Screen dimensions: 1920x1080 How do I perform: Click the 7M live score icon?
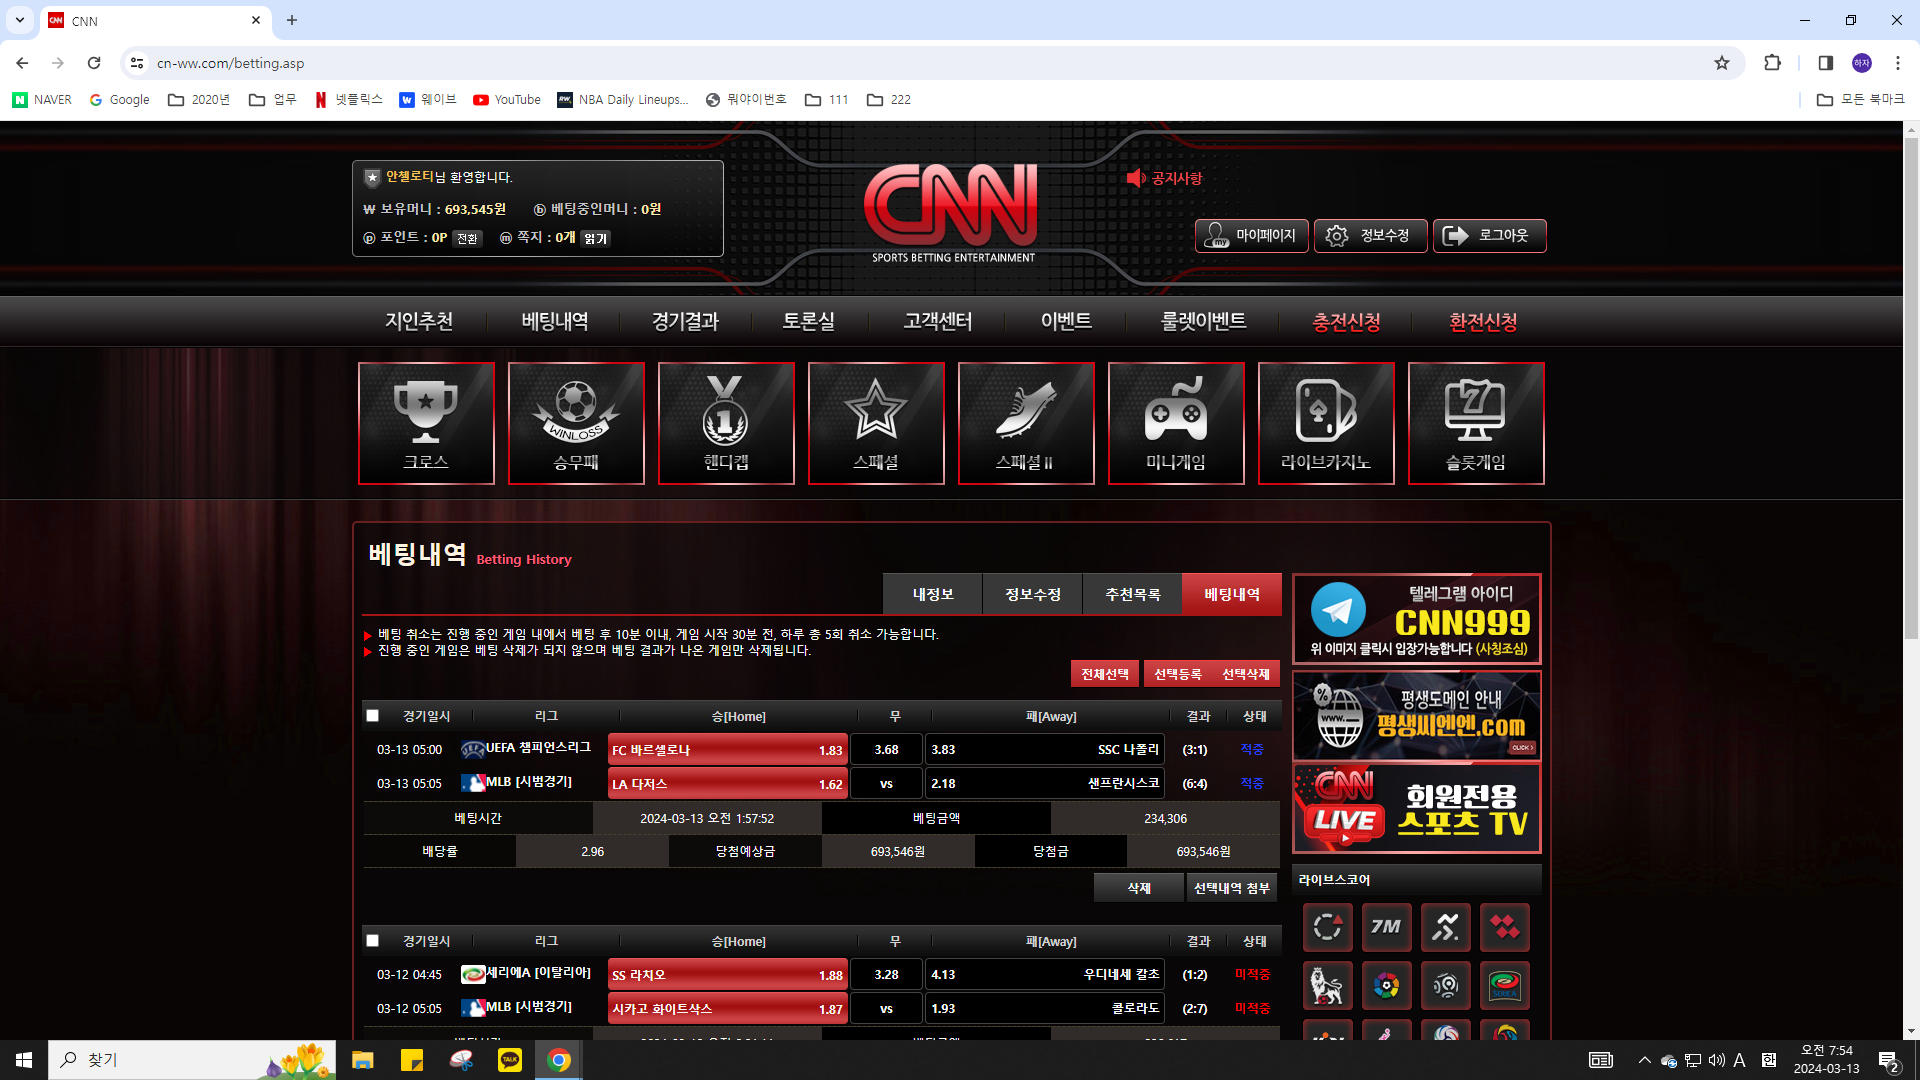tap(1386, 927)
